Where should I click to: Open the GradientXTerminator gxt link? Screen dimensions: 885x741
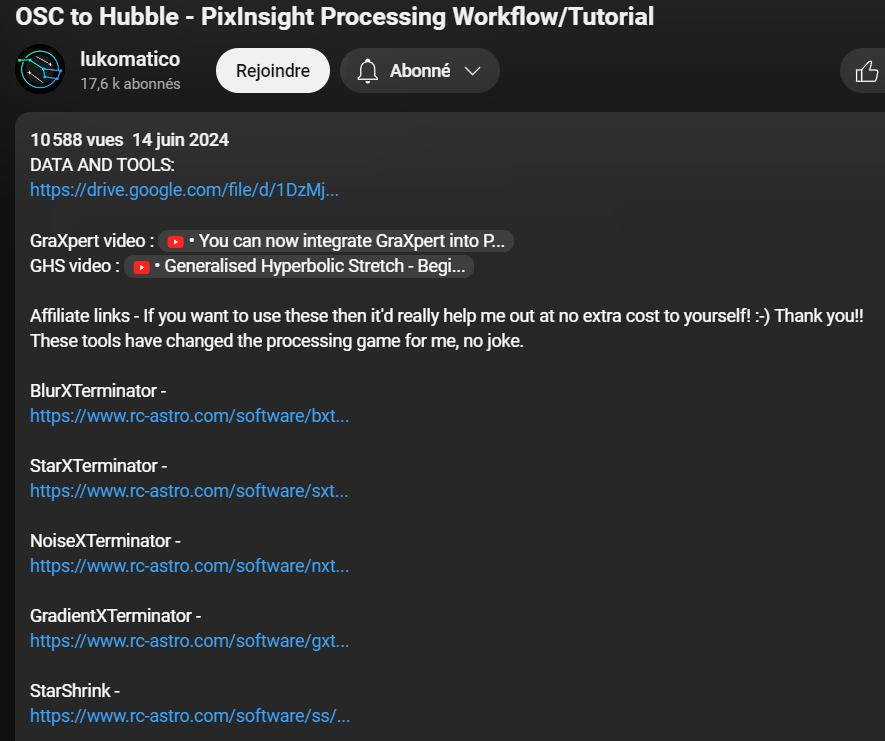click(x=189, y=641)
